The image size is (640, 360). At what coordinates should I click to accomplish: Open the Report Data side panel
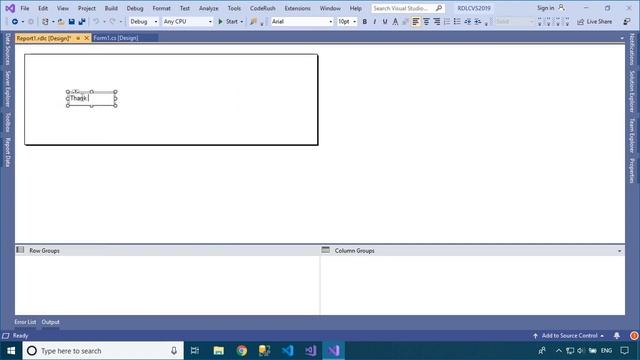coord(7,152)
